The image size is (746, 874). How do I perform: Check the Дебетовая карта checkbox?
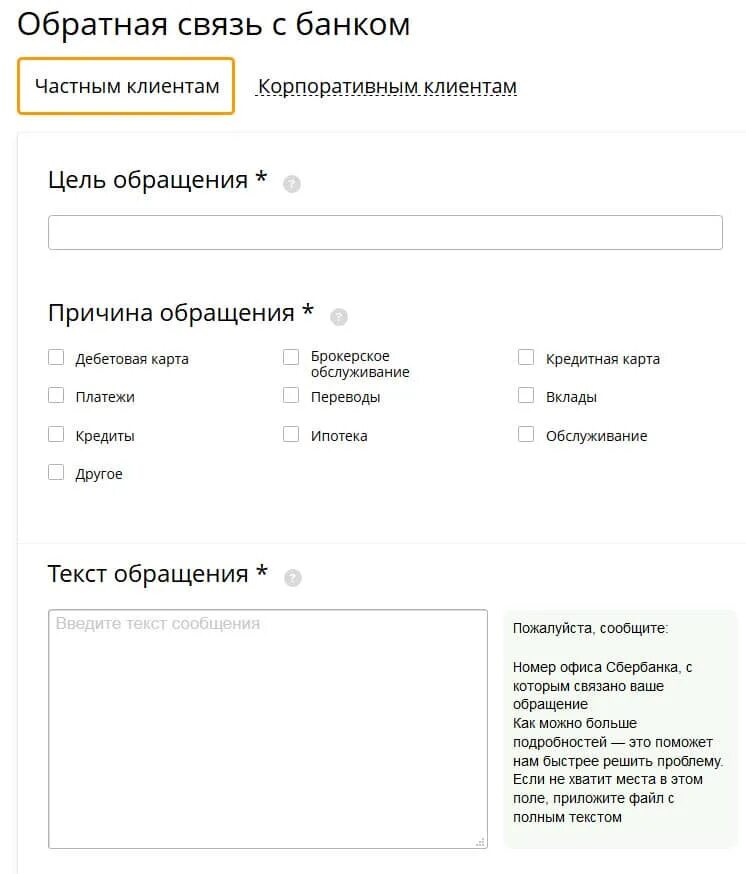[x=56, y=357]
